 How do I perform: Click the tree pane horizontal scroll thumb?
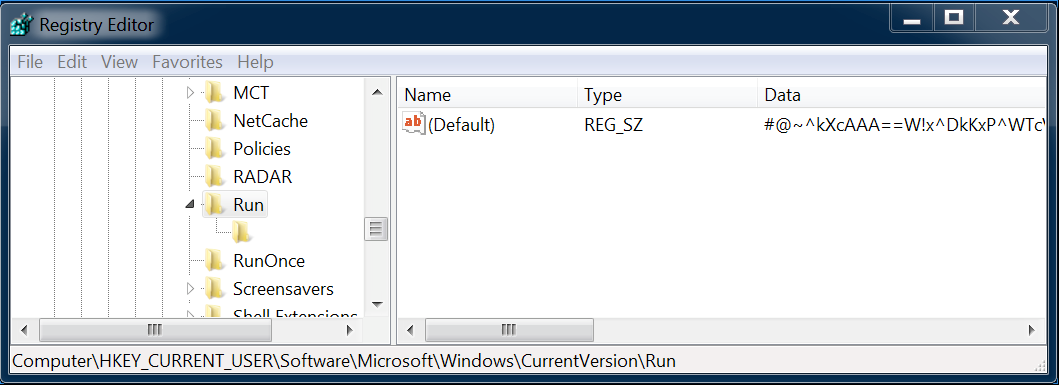pyautogui.click(x=155, y=330)
